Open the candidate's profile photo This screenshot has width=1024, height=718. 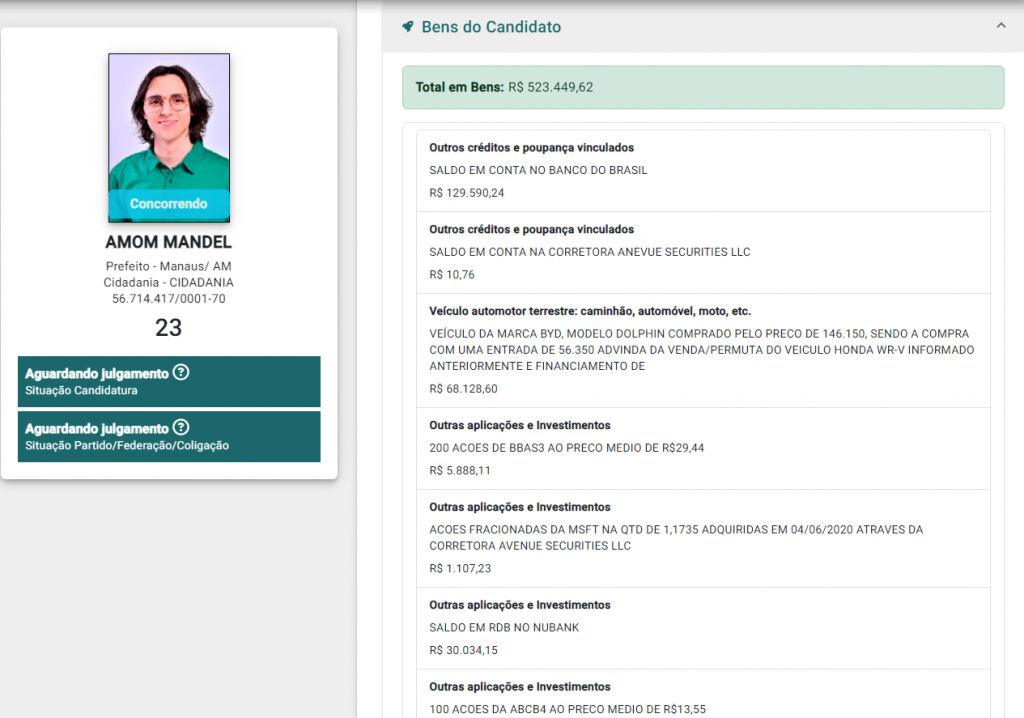pyautogui.click(x=169, y=122)
